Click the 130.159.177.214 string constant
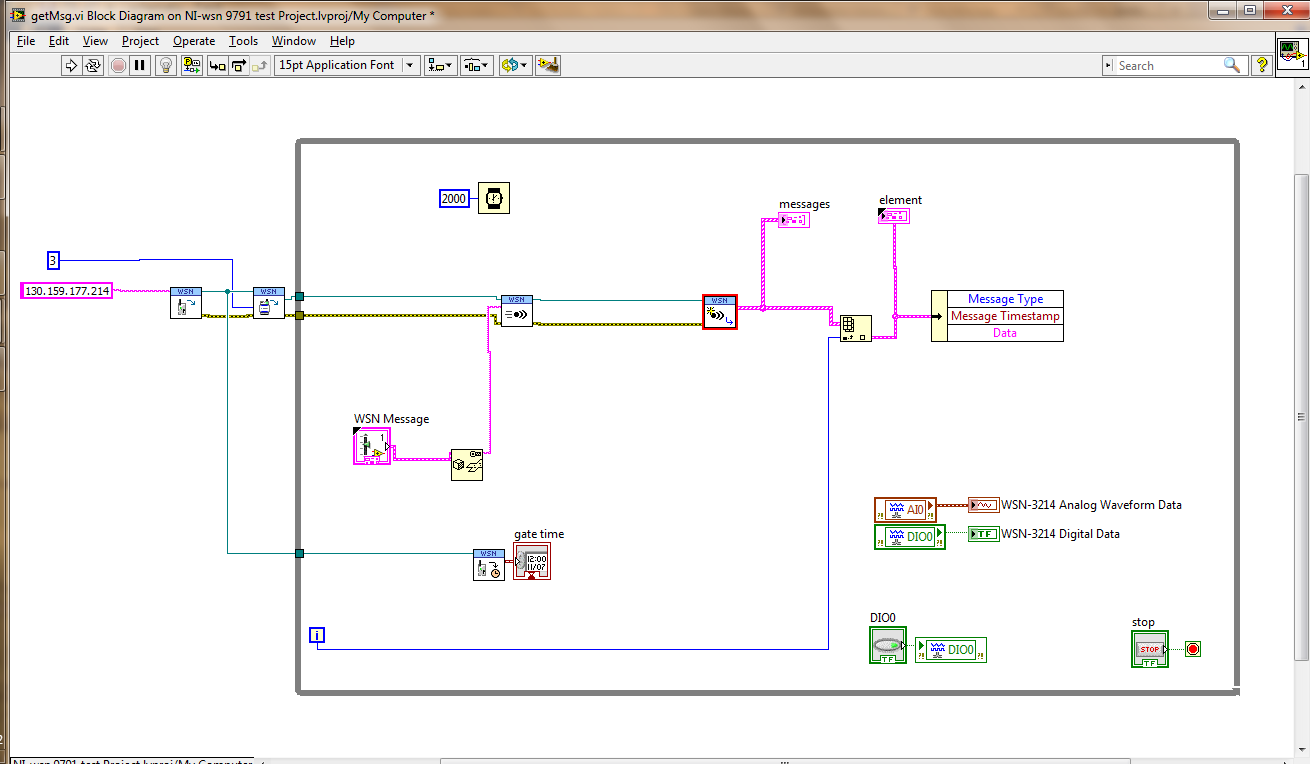Screen dimensions: 1310x764 66,291
